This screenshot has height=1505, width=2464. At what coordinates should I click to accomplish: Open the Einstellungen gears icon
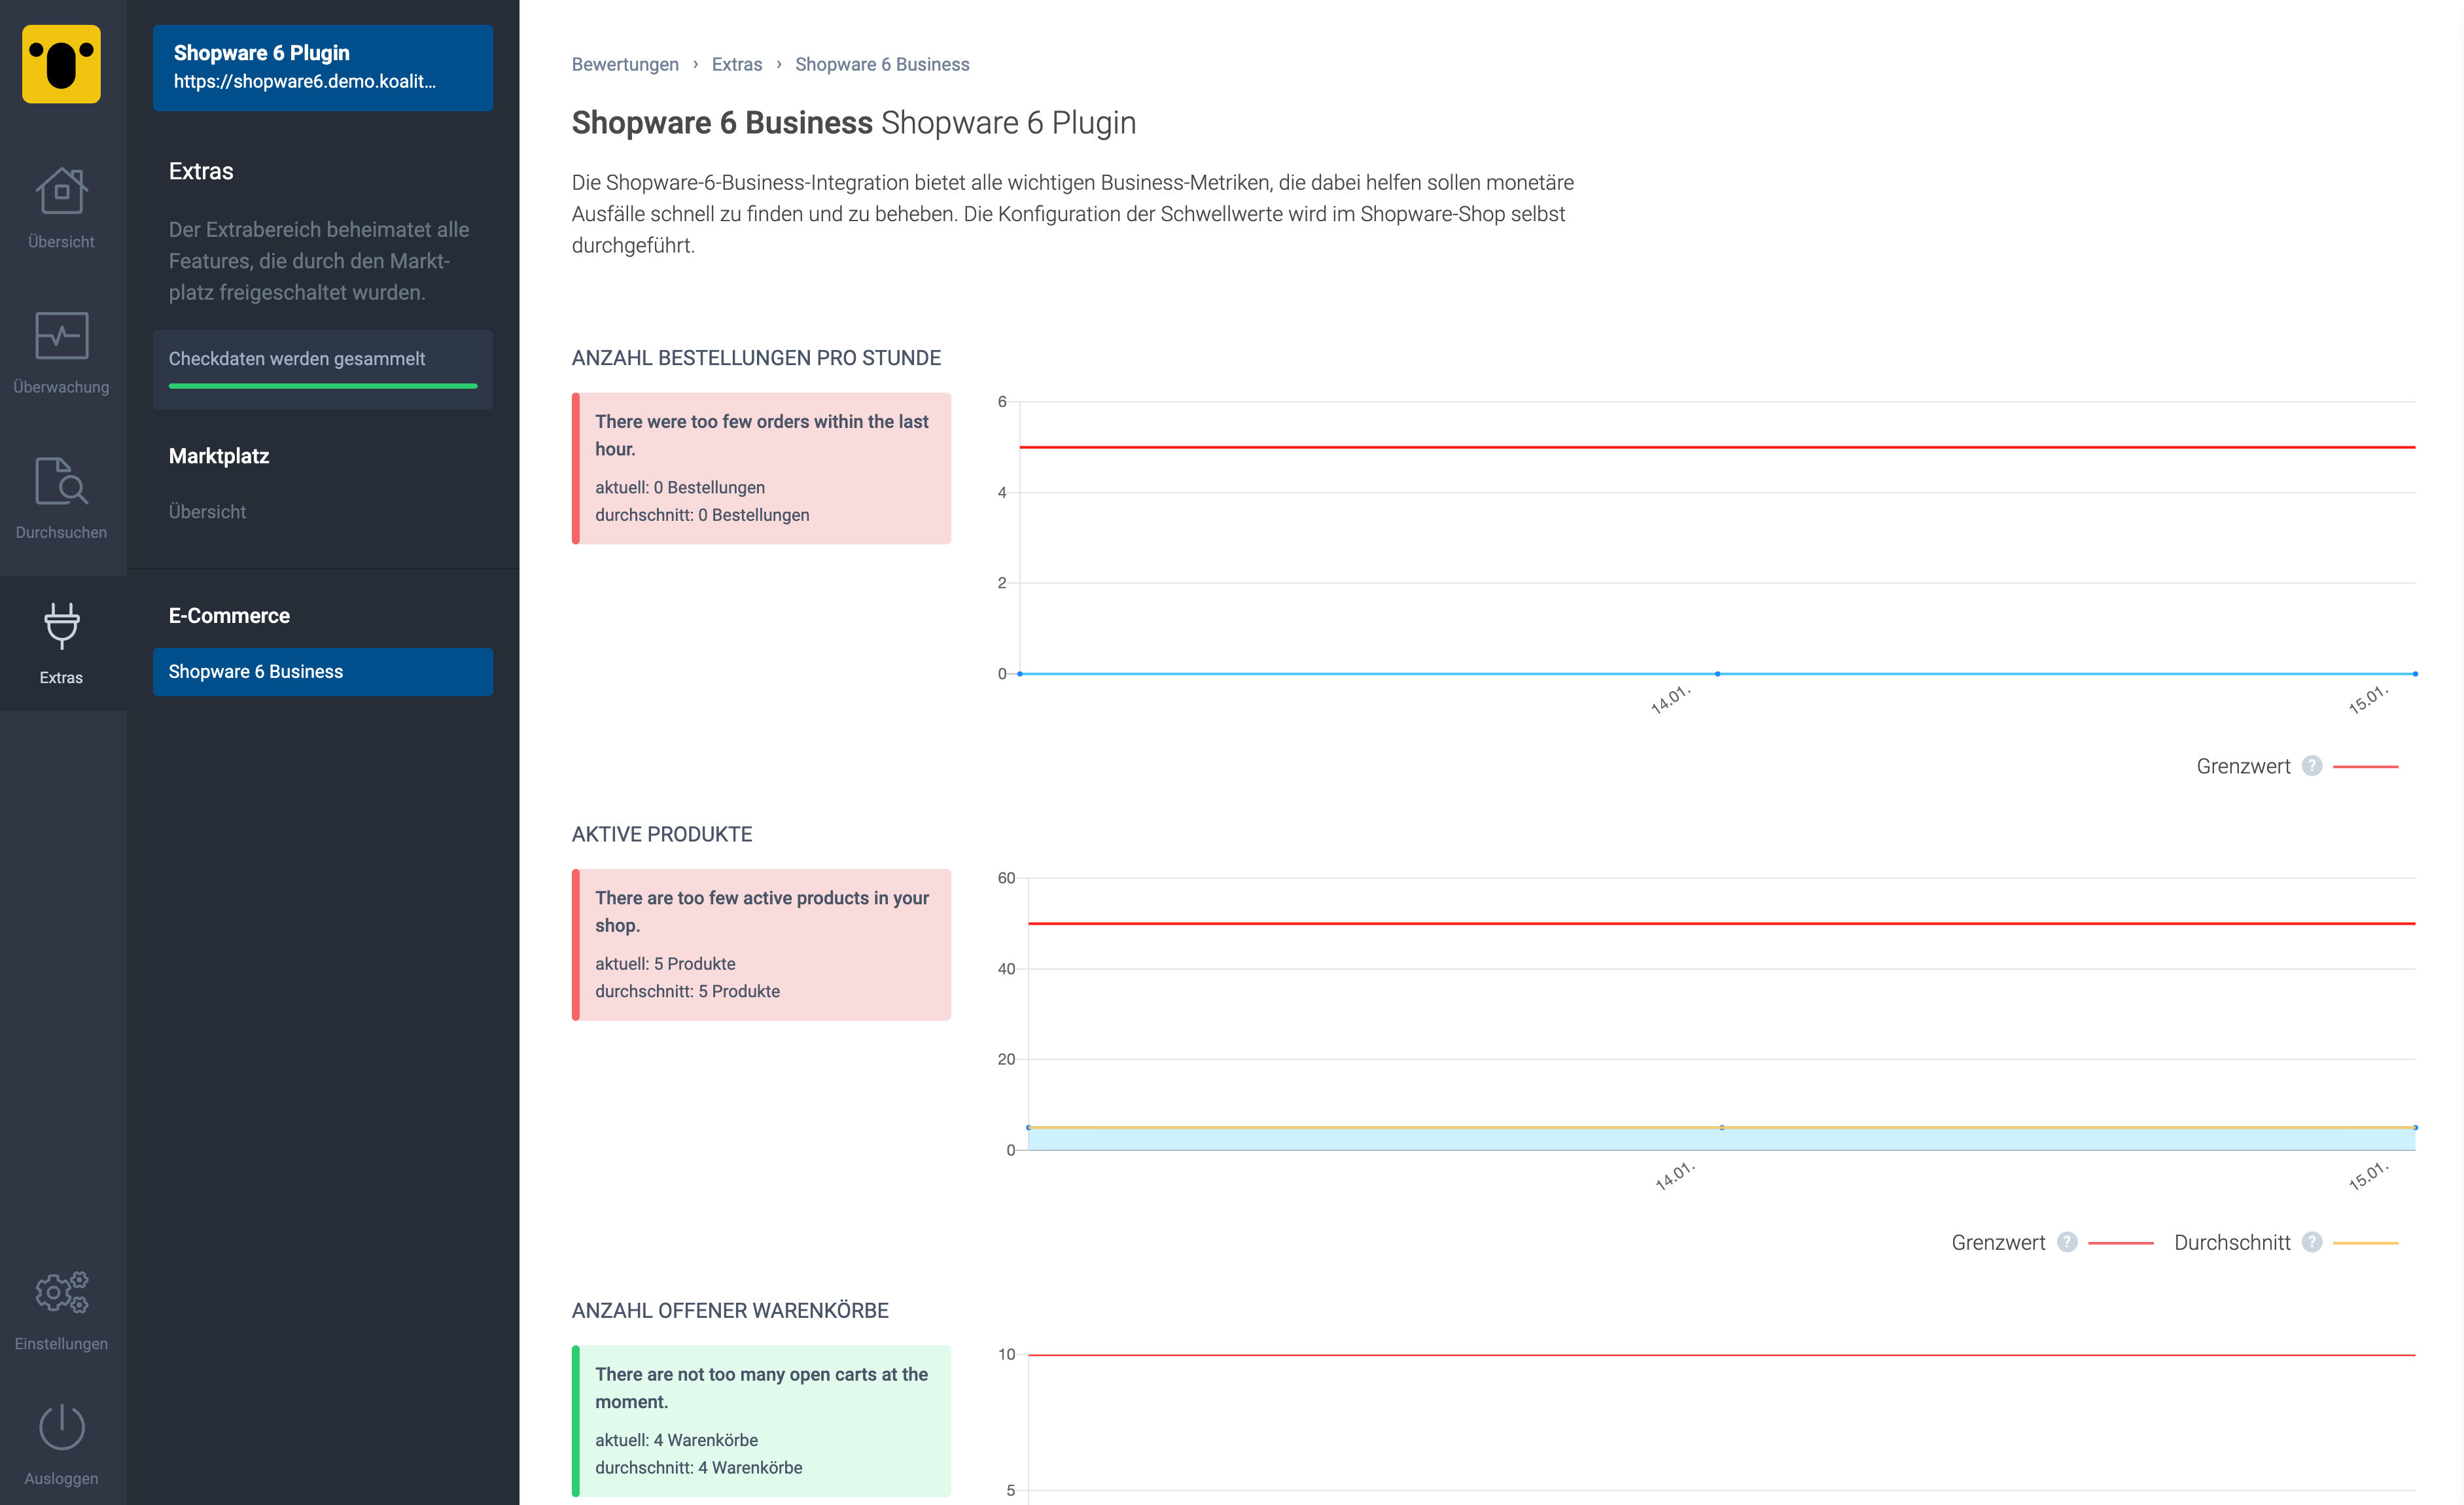(61, 1292)
